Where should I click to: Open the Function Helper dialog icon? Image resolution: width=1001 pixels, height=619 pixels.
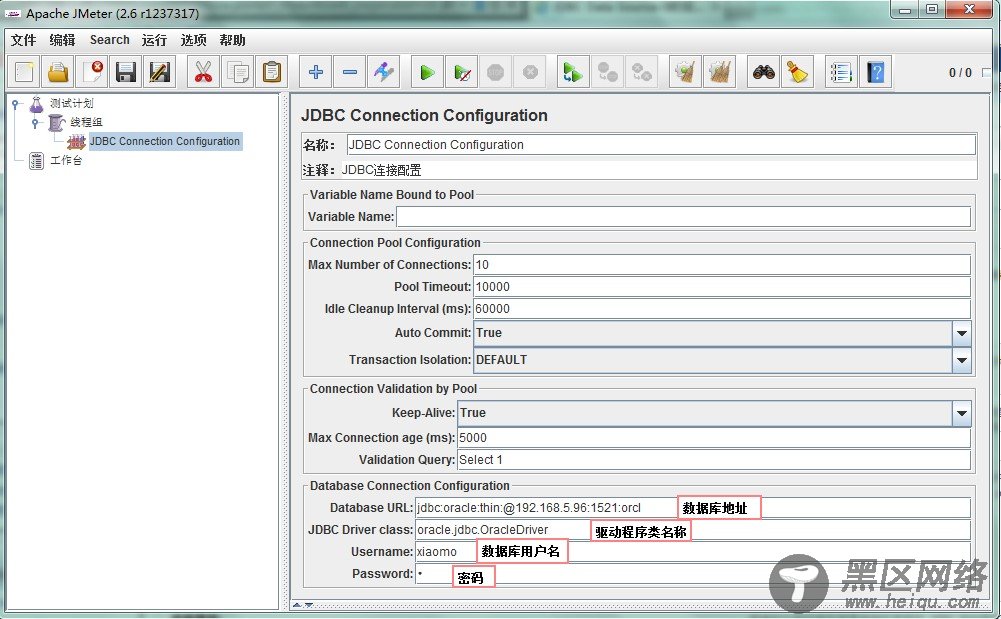tap(841, 71)
